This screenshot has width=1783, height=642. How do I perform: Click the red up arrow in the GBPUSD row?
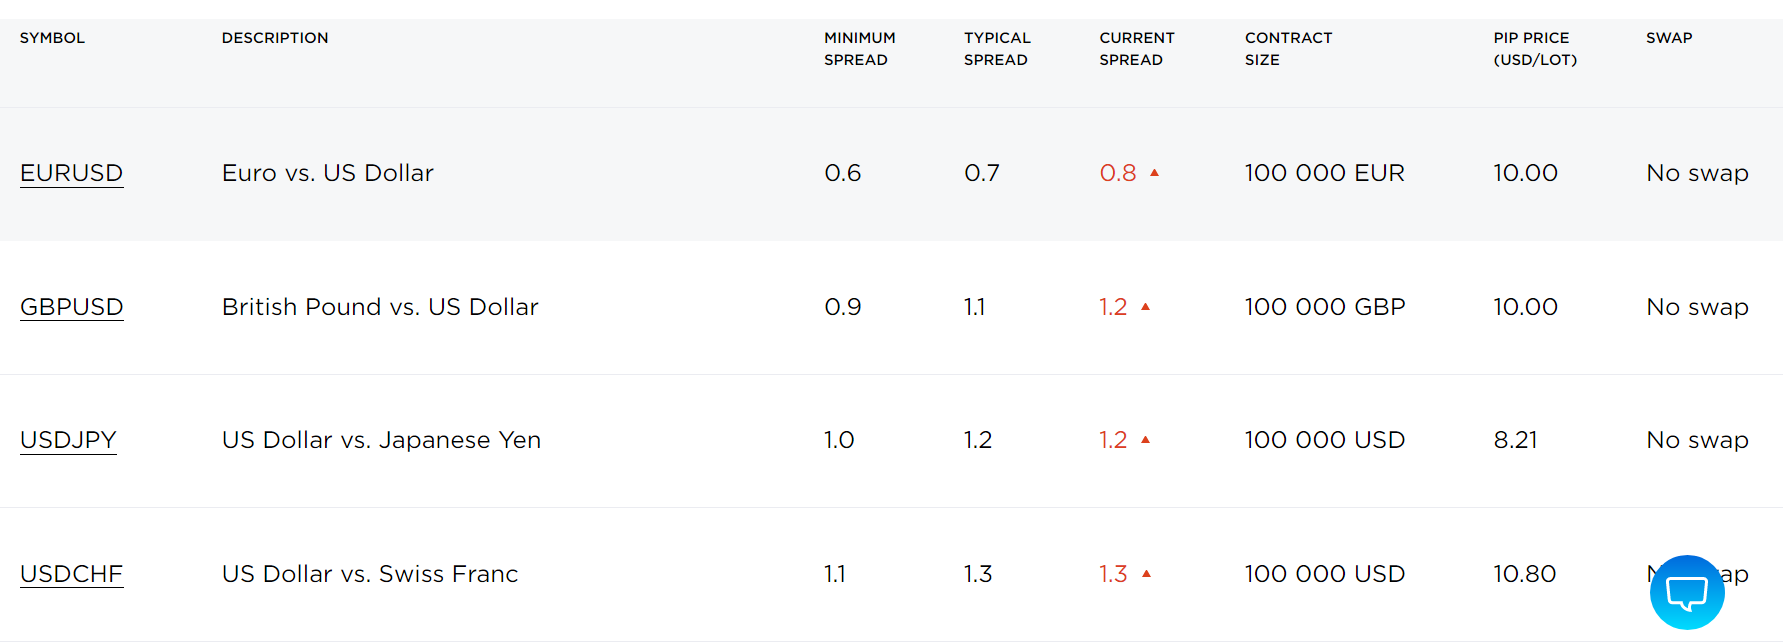[1146, 307]
